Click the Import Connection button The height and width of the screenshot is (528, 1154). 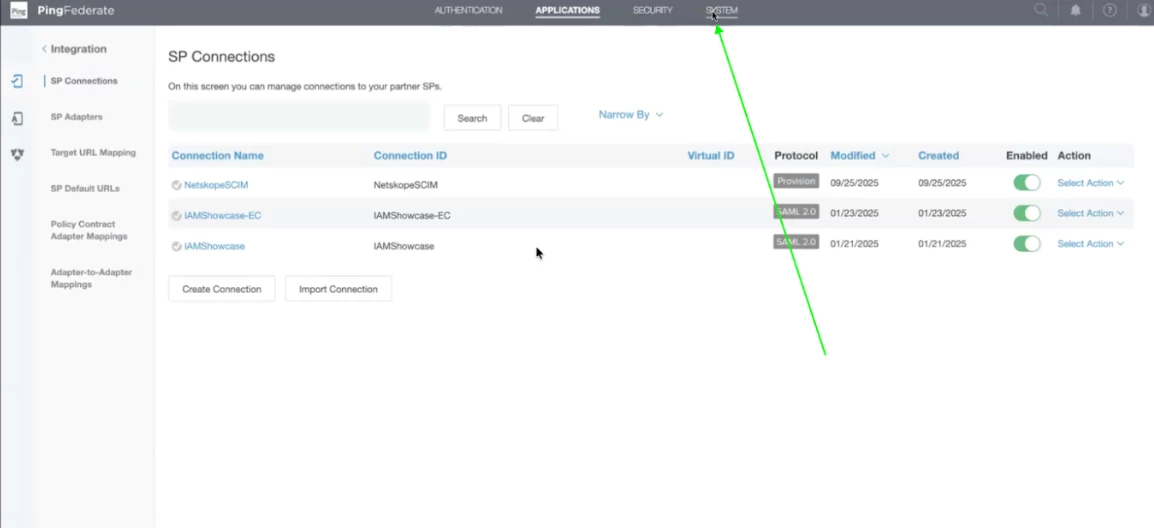[x=339, y=289]
